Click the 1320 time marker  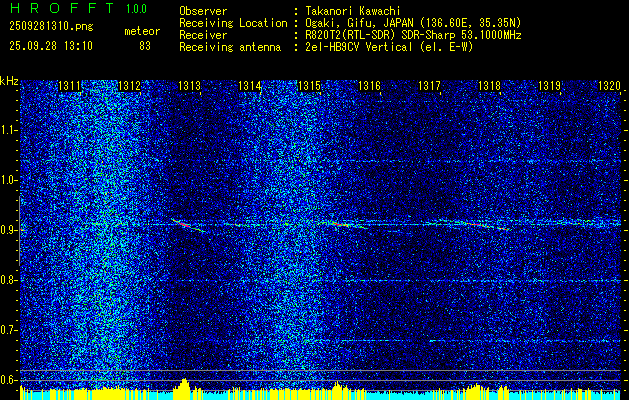point(609,86)
